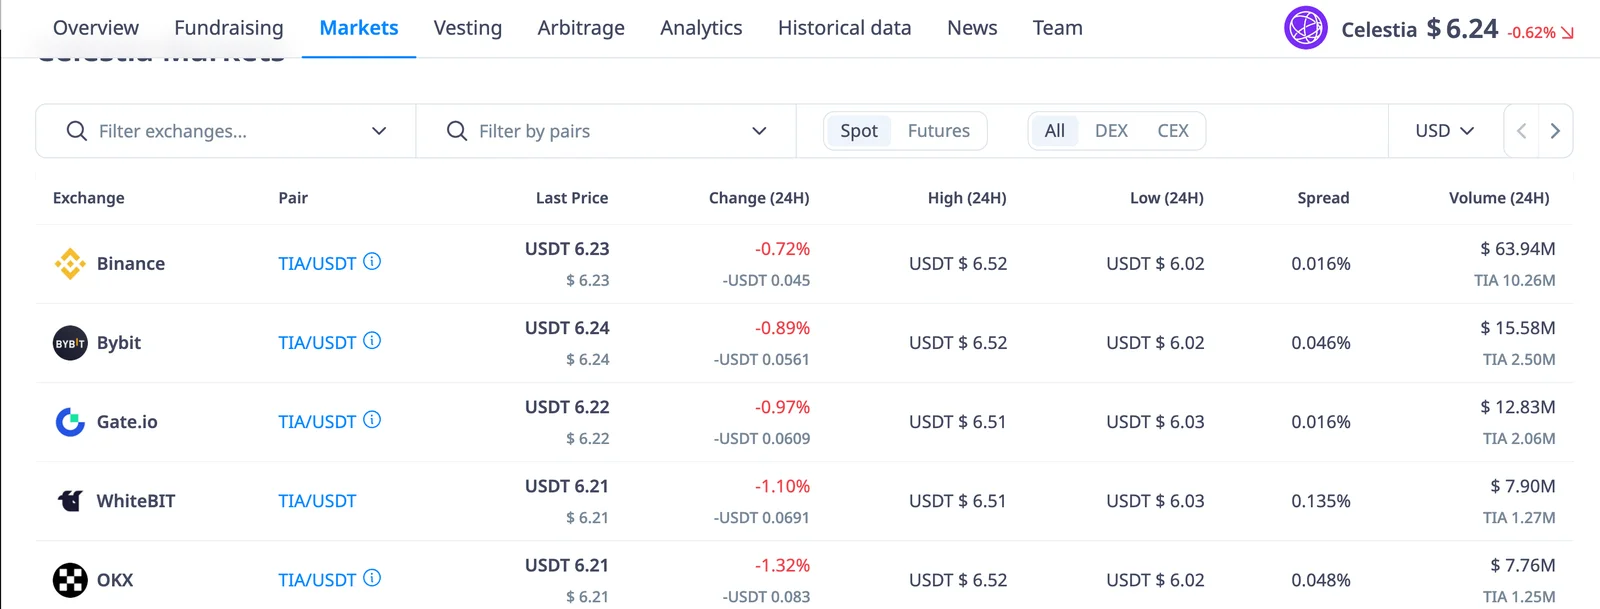1600x609 pixels.
Task: Expand the Filter exchanges dropdown chevron
Action: tap(379, 131)
